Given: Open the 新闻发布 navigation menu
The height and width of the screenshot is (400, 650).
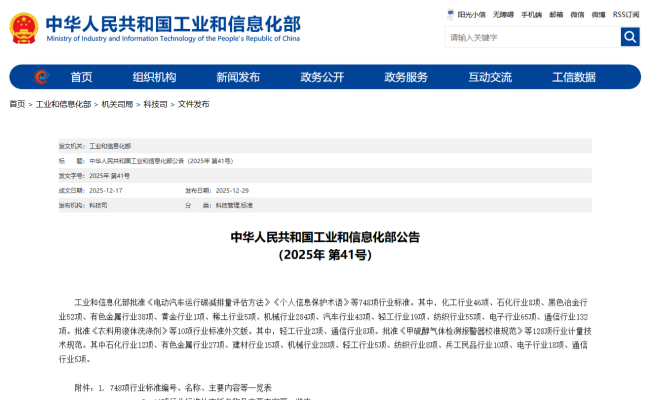Looking at the screenshot, I should point(238,77).
